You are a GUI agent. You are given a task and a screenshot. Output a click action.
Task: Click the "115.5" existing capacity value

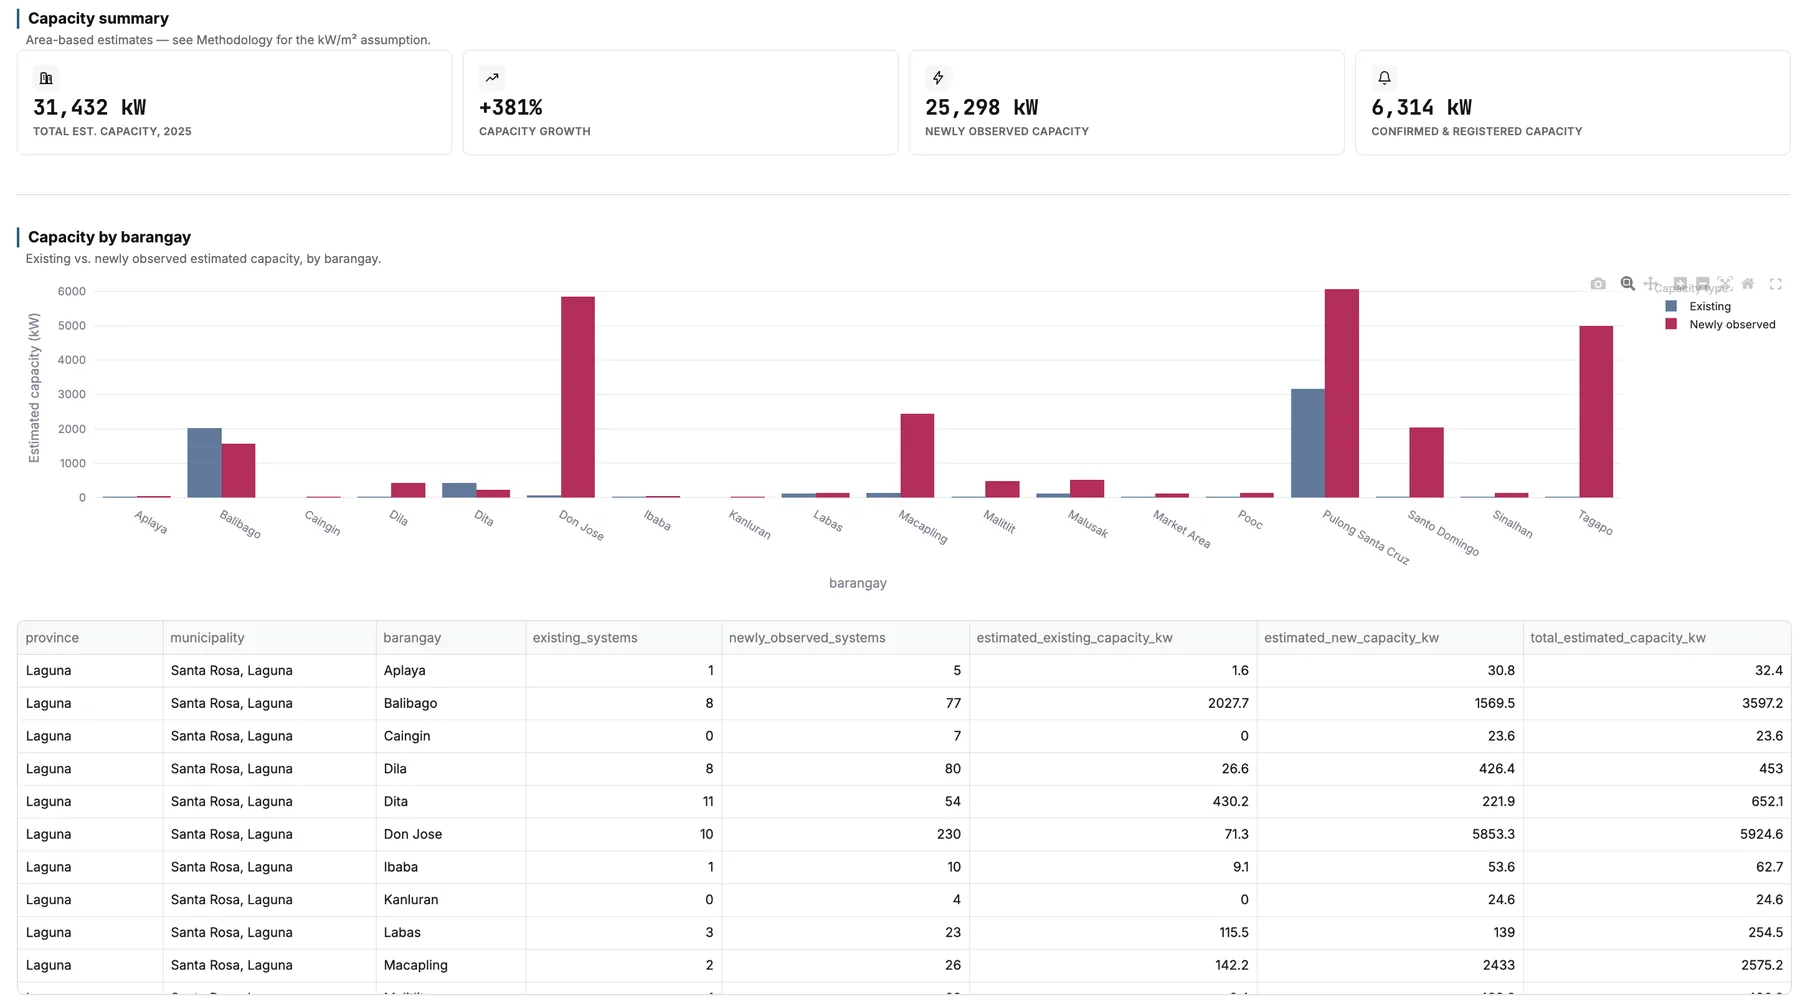pos(1234,932)
